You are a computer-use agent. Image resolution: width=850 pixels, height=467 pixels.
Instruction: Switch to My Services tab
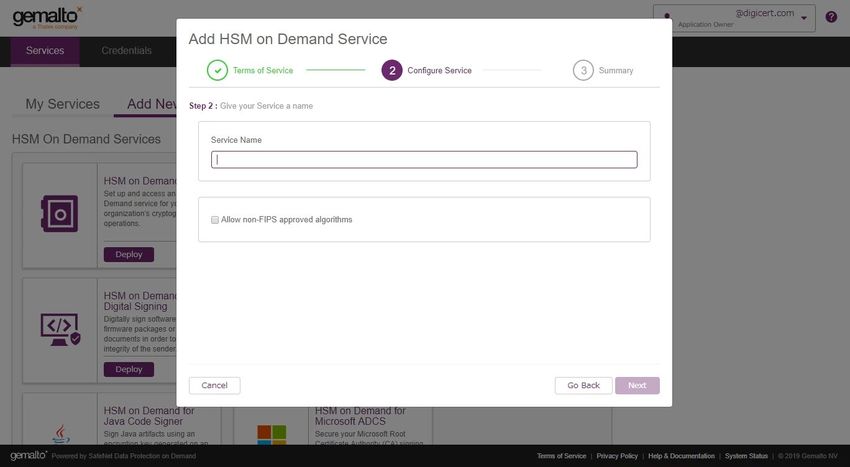coord(62,104)
